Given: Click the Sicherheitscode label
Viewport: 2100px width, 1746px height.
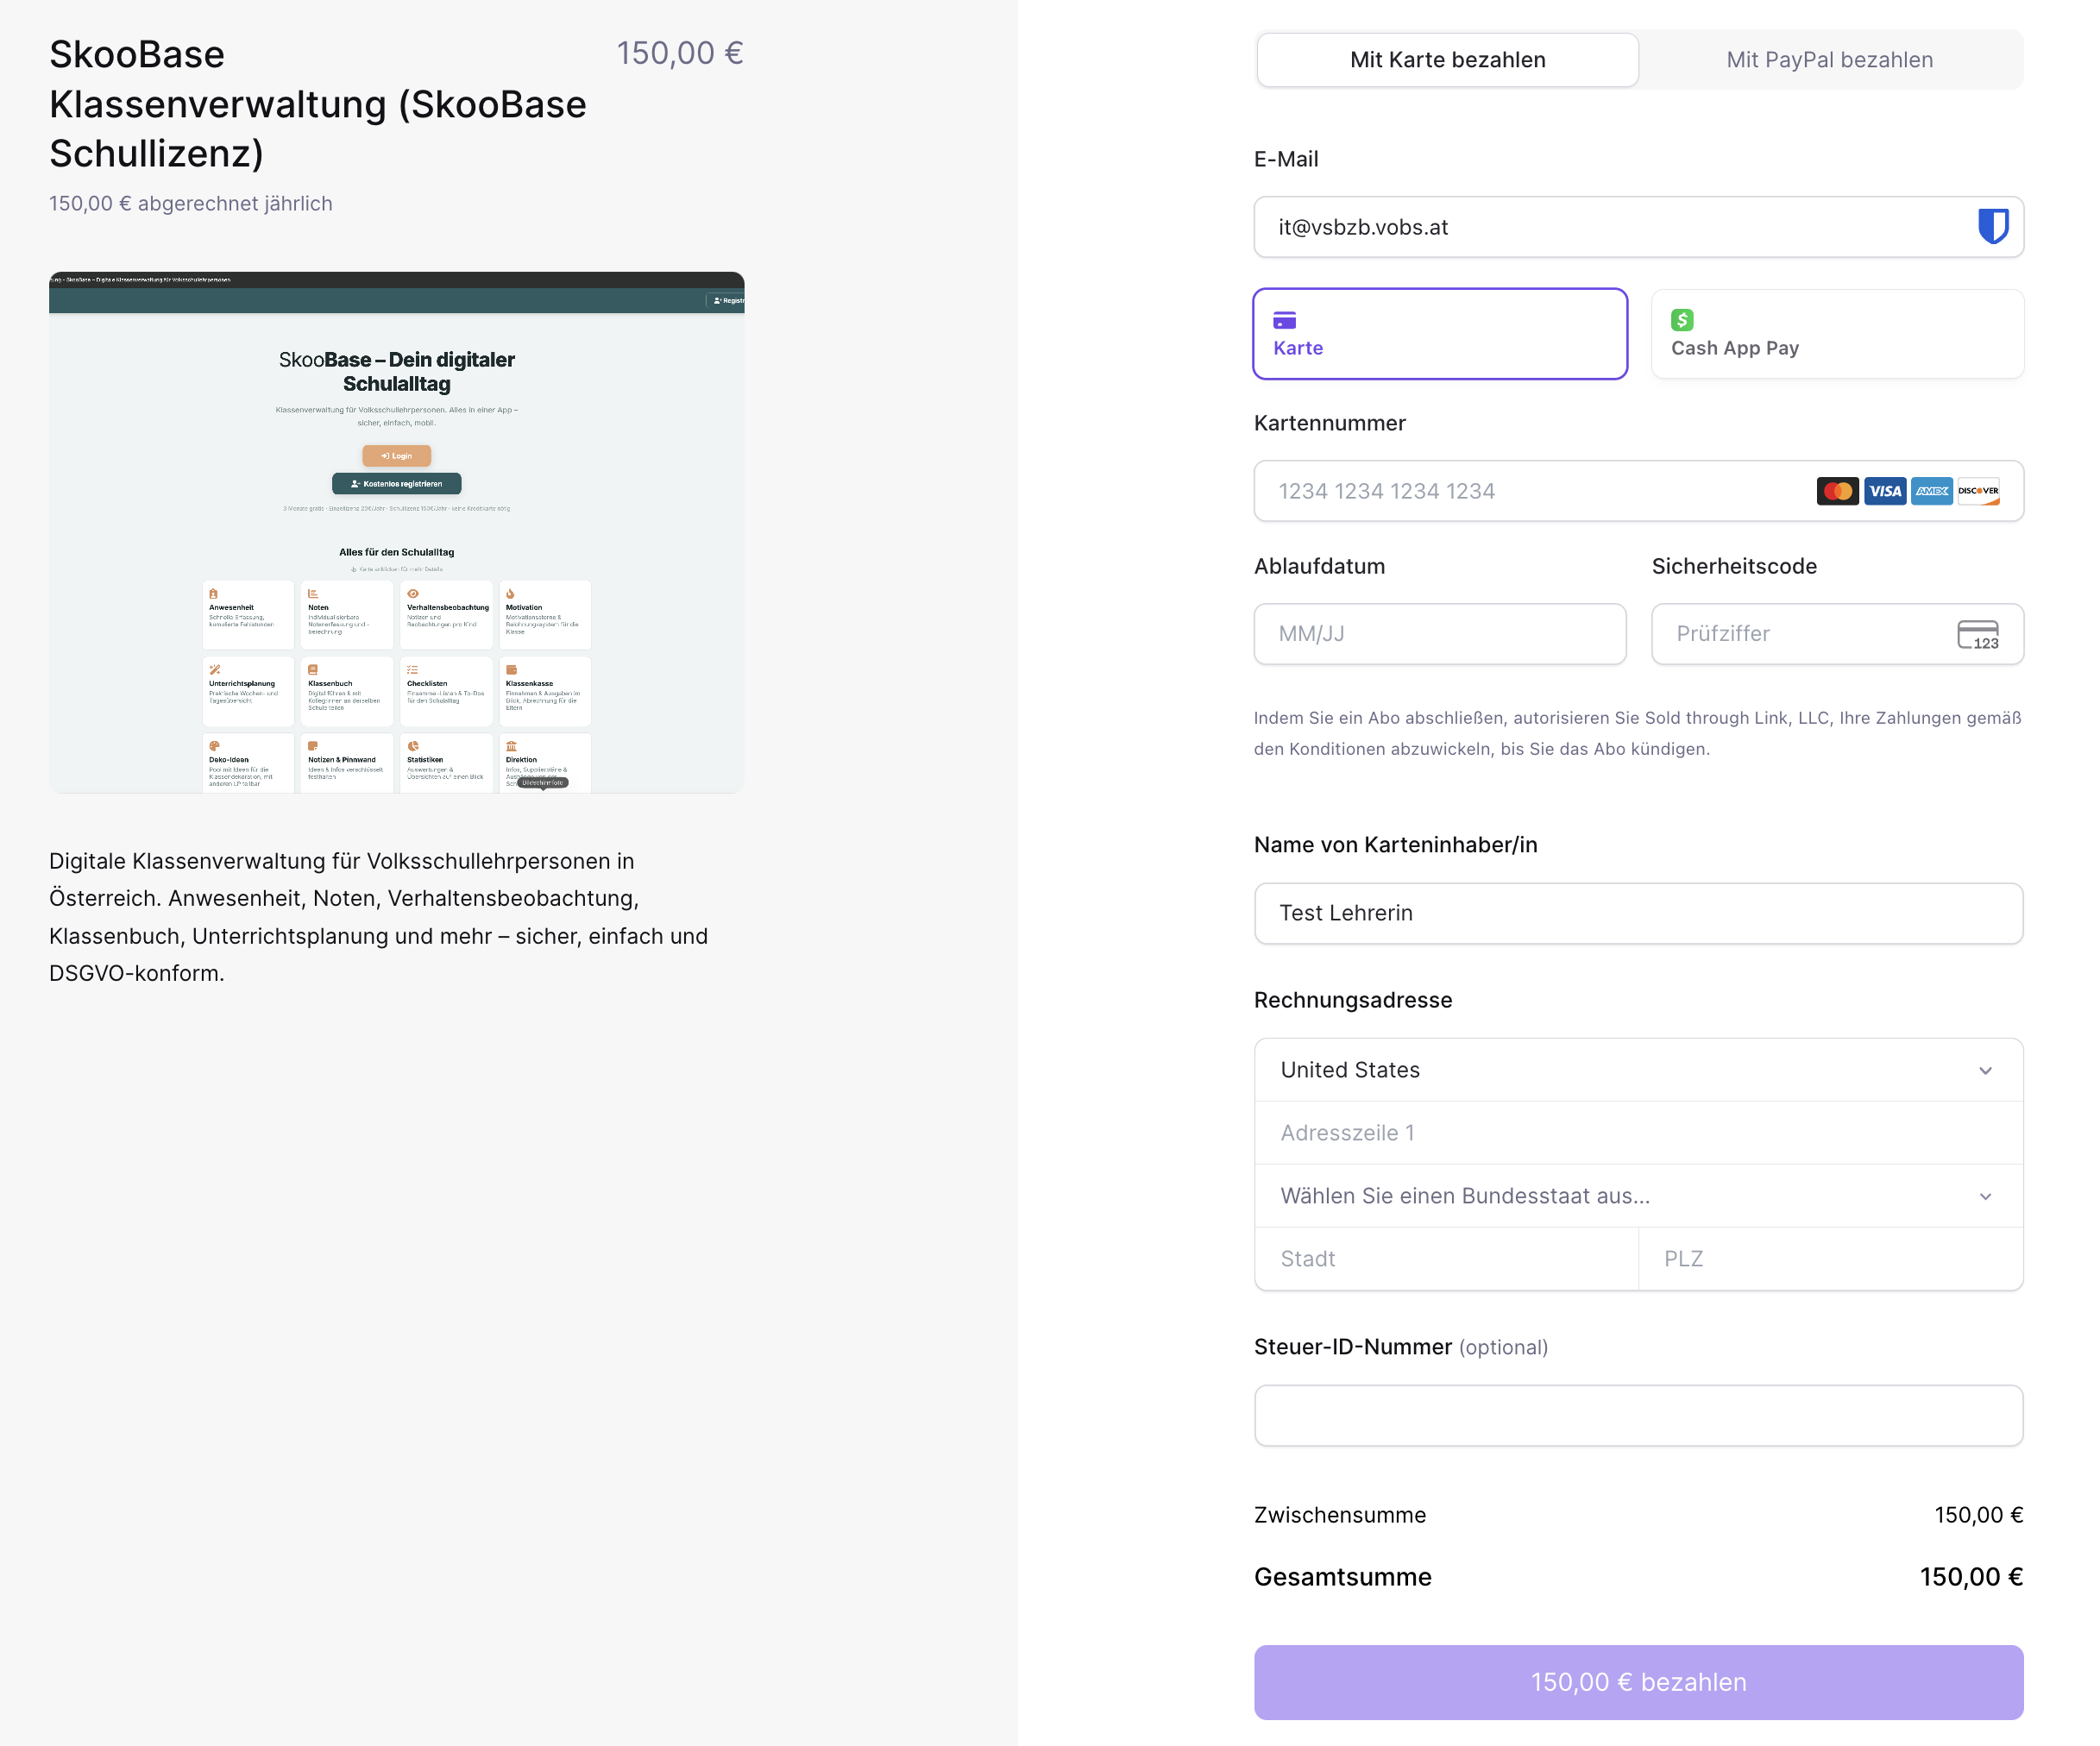Looking at the screenshot, I should (1734, 566).
